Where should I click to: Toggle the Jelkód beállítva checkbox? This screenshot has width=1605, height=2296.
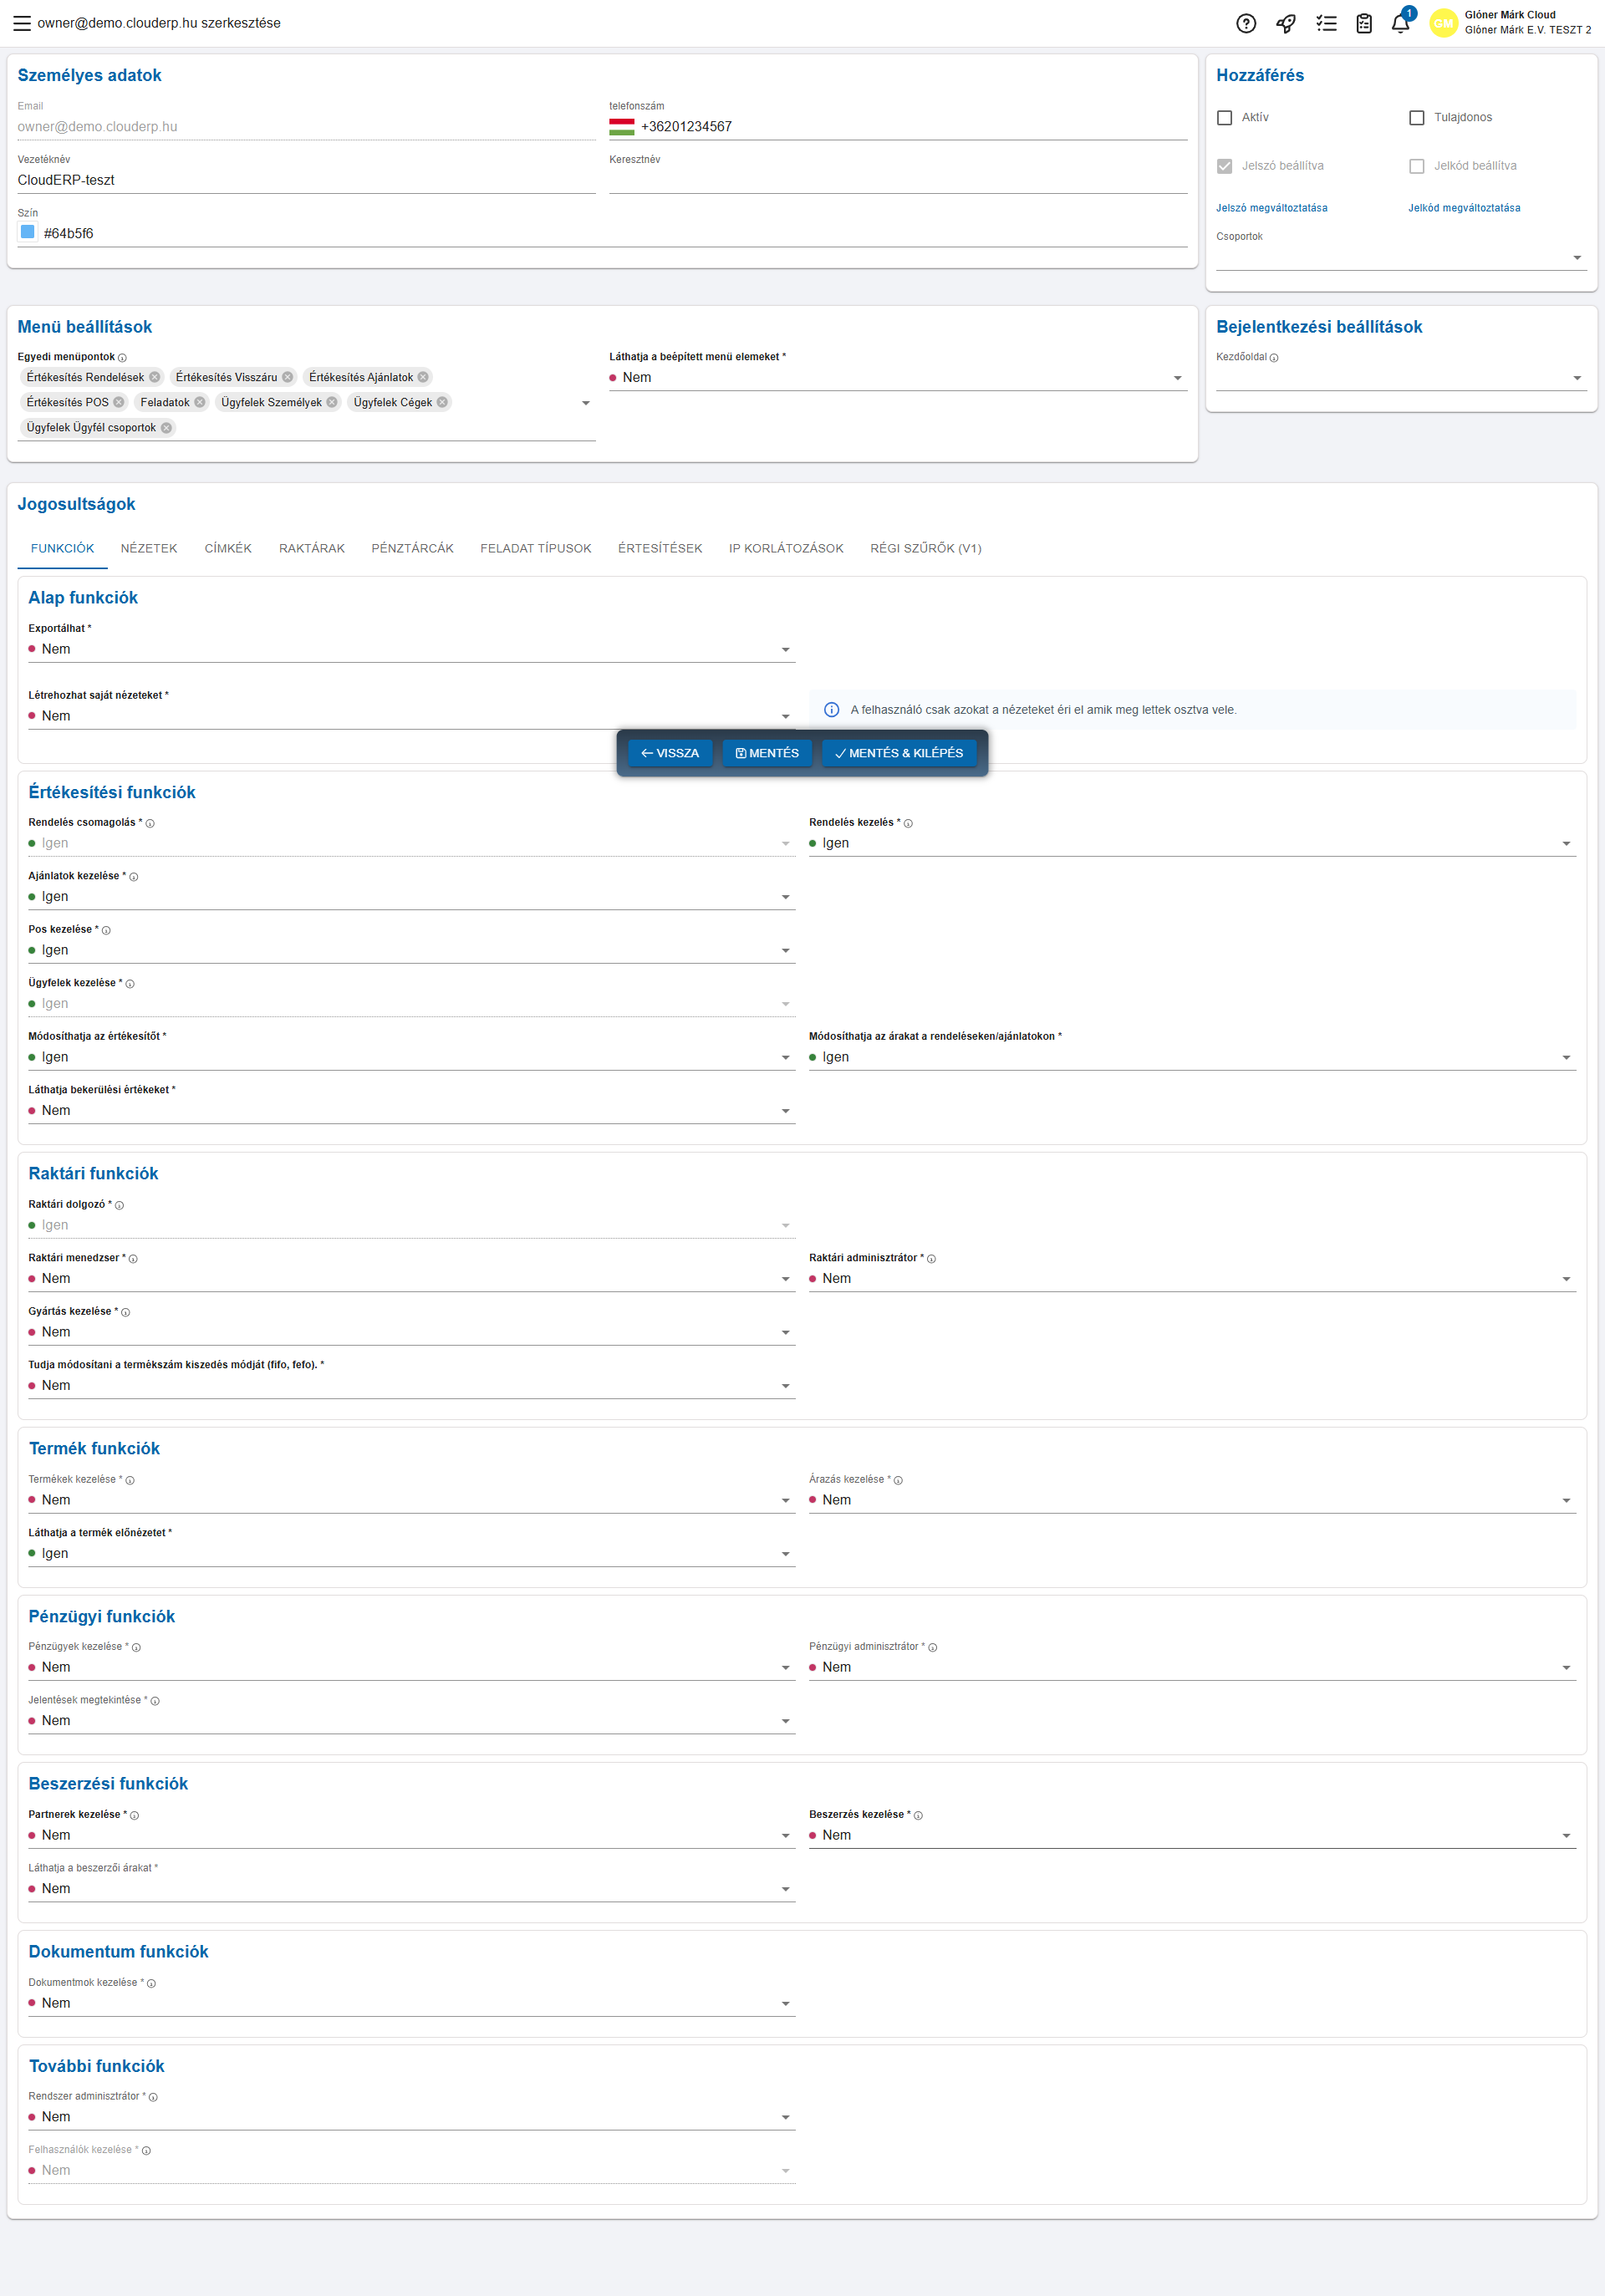coord(1416,166)
